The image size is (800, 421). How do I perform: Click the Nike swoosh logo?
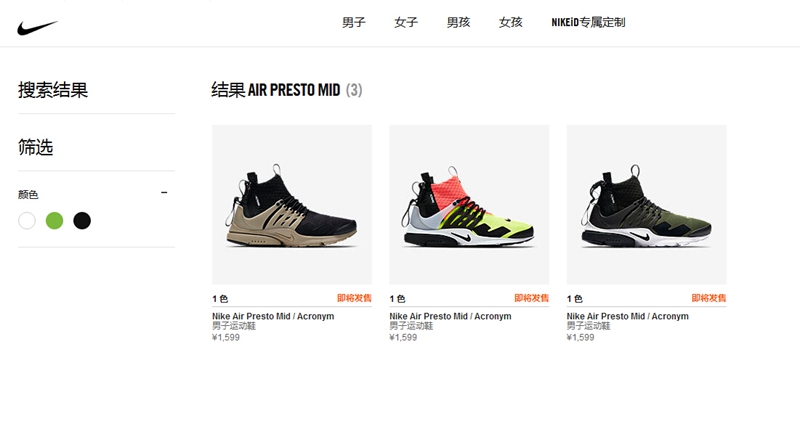coord(37,28)
